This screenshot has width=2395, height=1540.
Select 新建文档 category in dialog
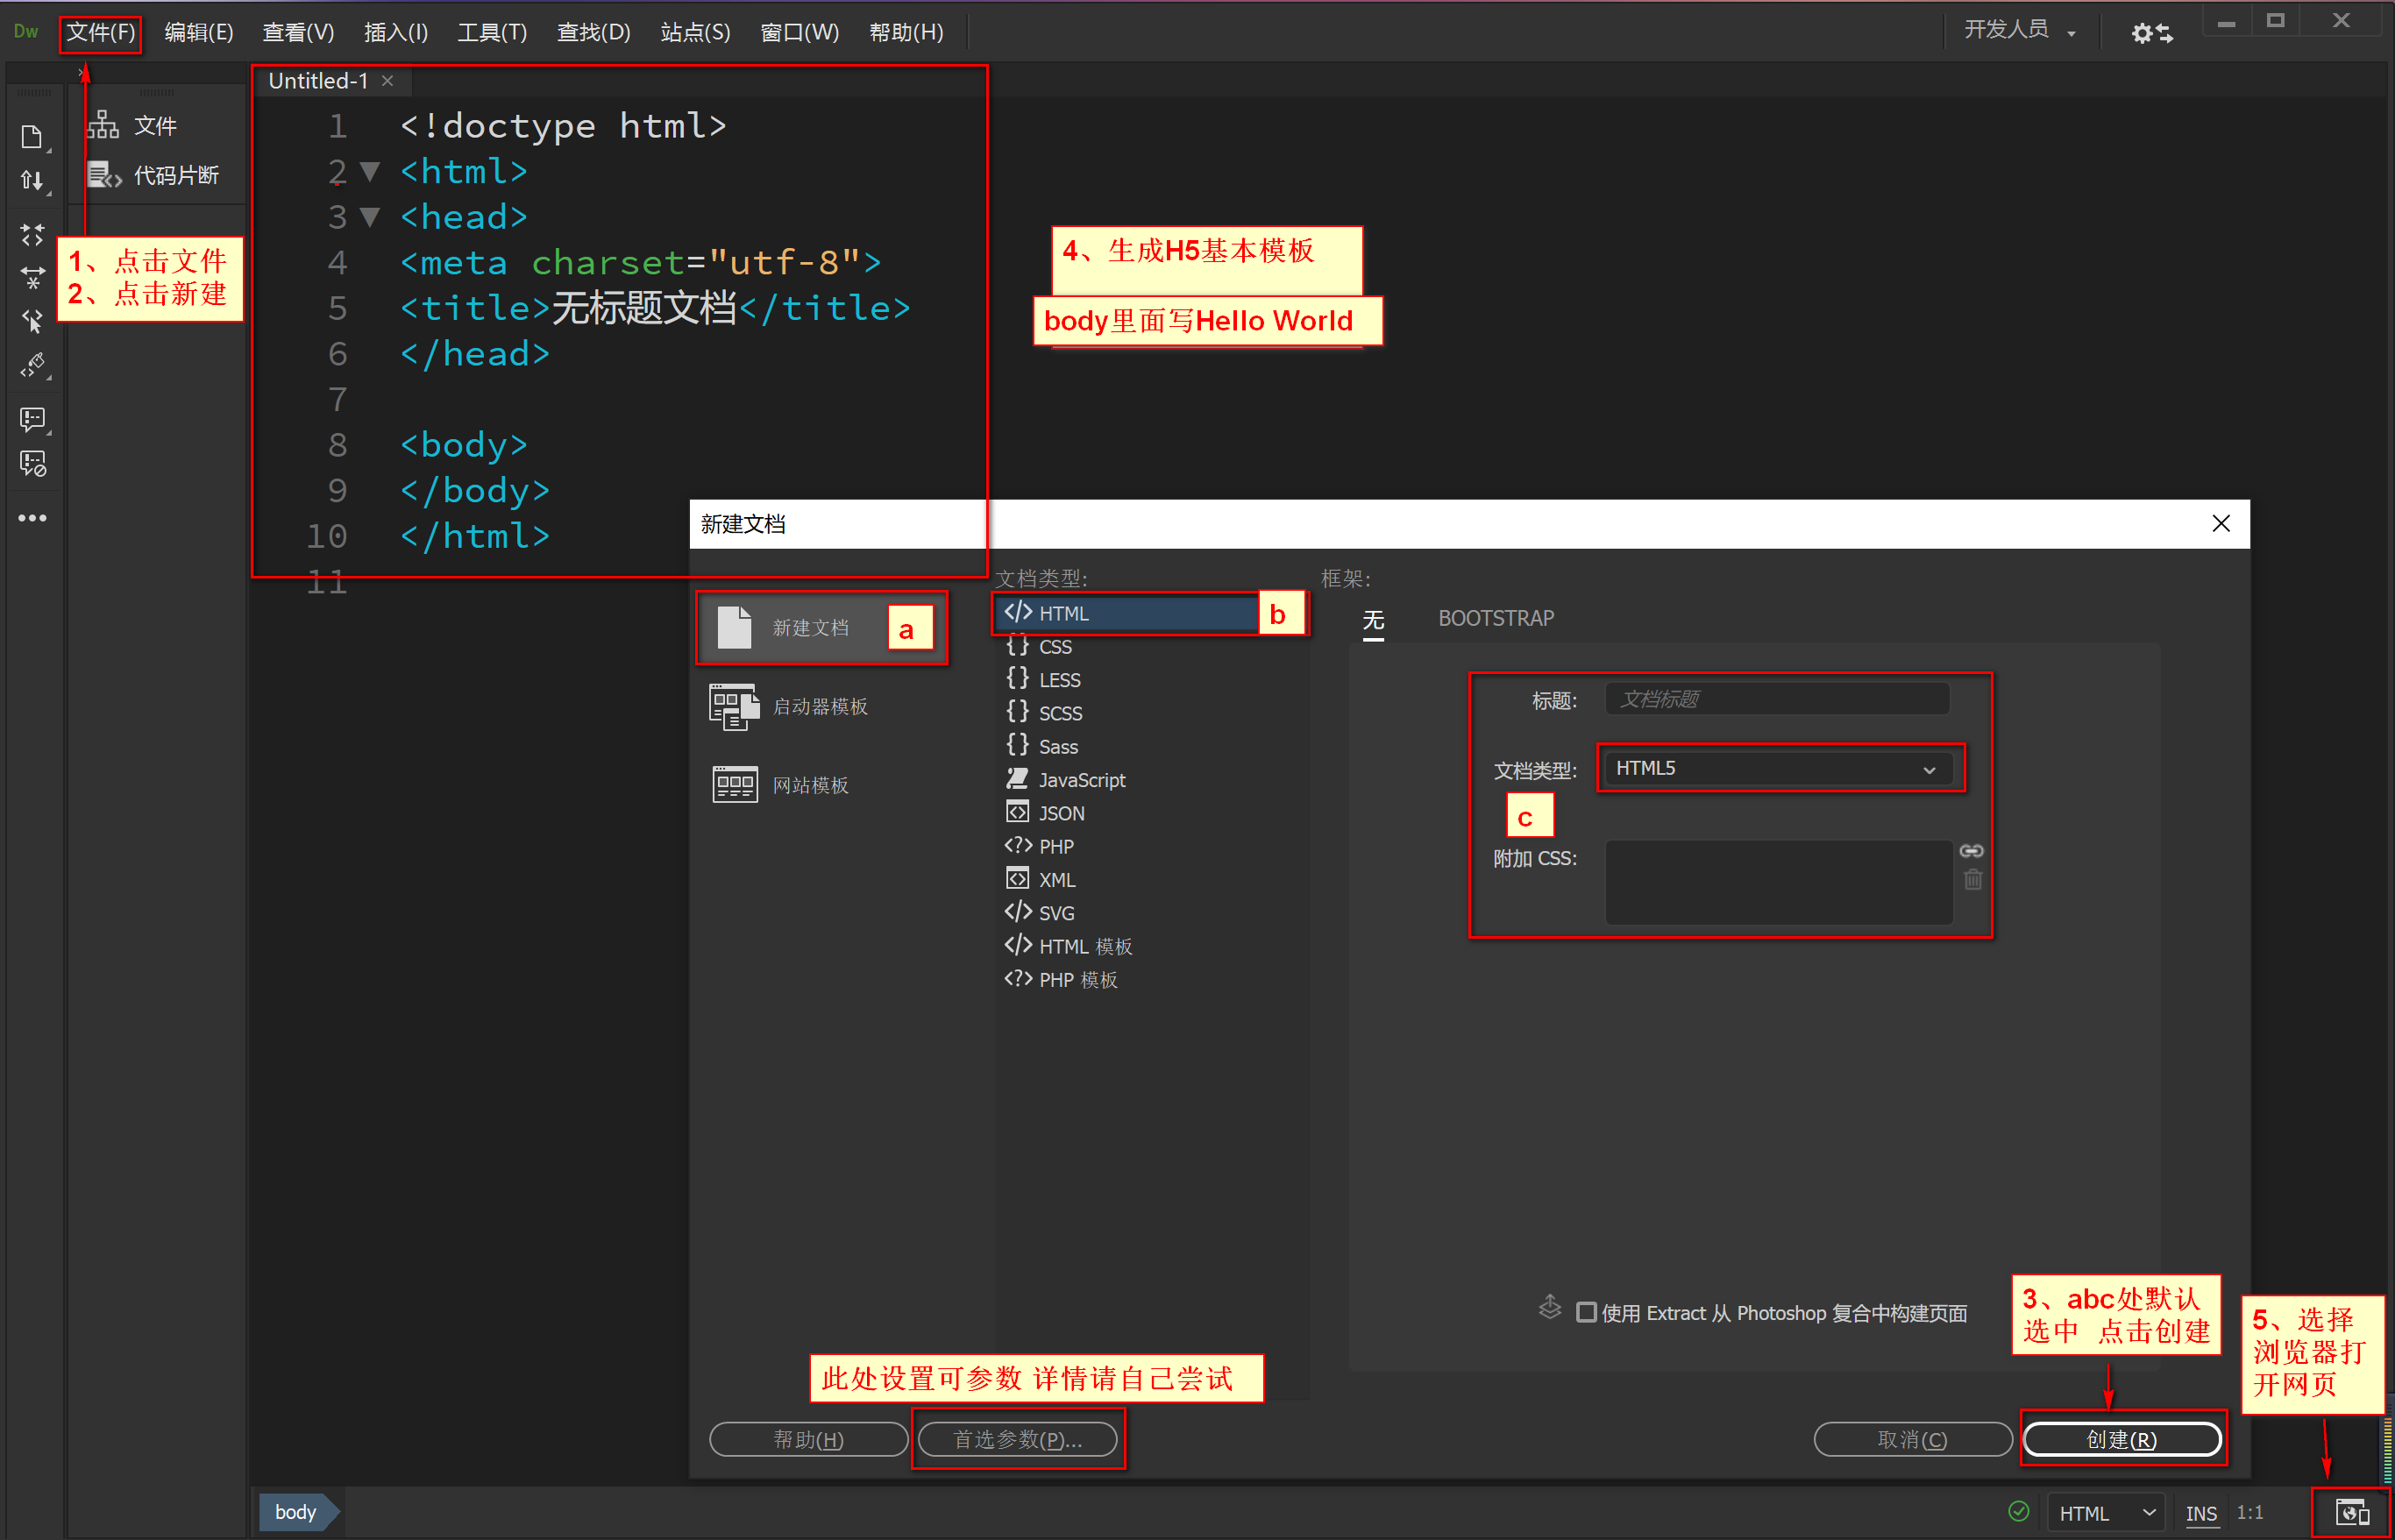[x=821, y=628]
